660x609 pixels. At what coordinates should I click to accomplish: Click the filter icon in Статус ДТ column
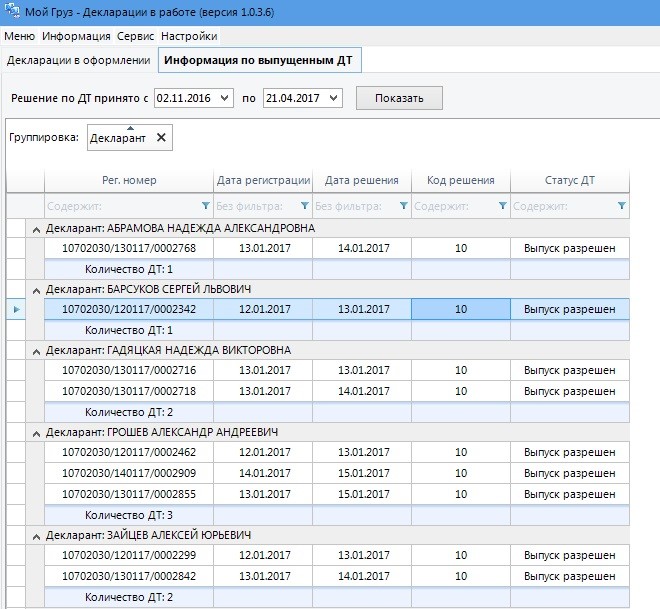621,206
